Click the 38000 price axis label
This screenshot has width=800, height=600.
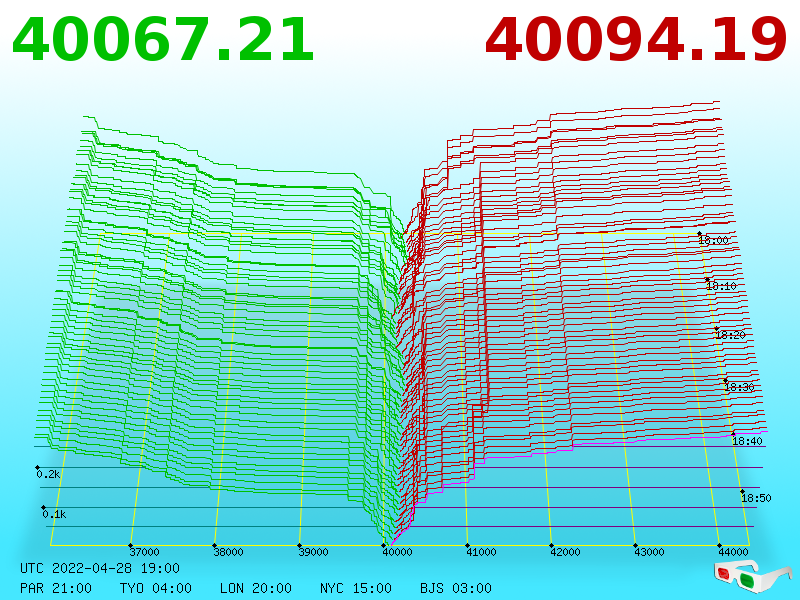point(229,552)
